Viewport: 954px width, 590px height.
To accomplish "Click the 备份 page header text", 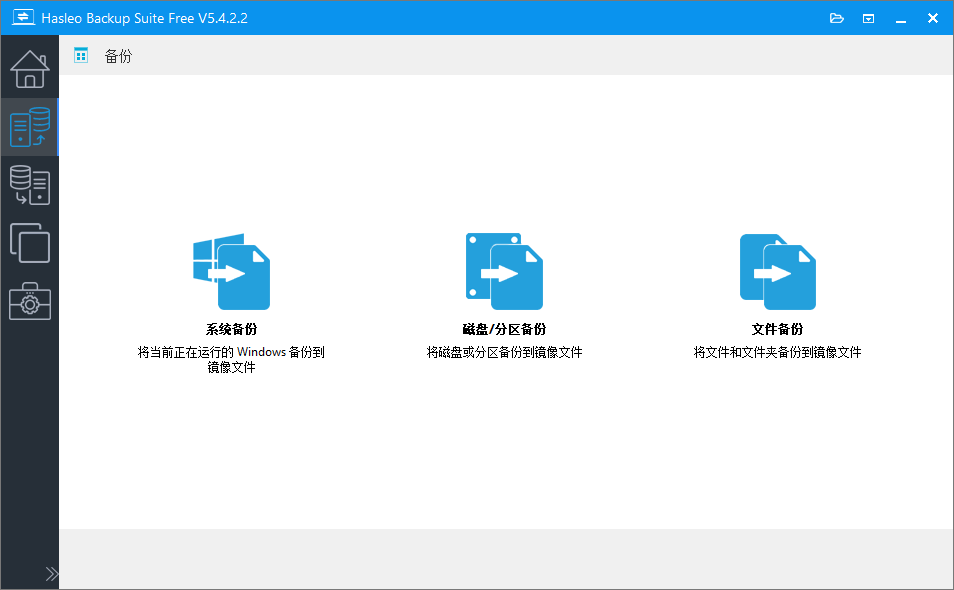I will (118, 56).
